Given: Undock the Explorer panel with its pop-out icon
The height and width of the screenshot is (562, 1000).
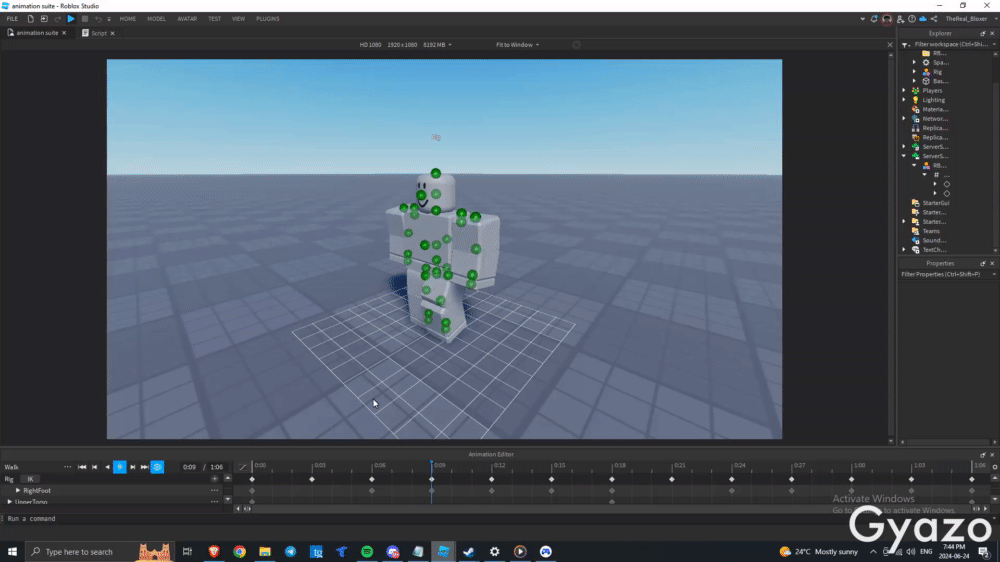Looking at the screenshot, I should coord(983,33).
